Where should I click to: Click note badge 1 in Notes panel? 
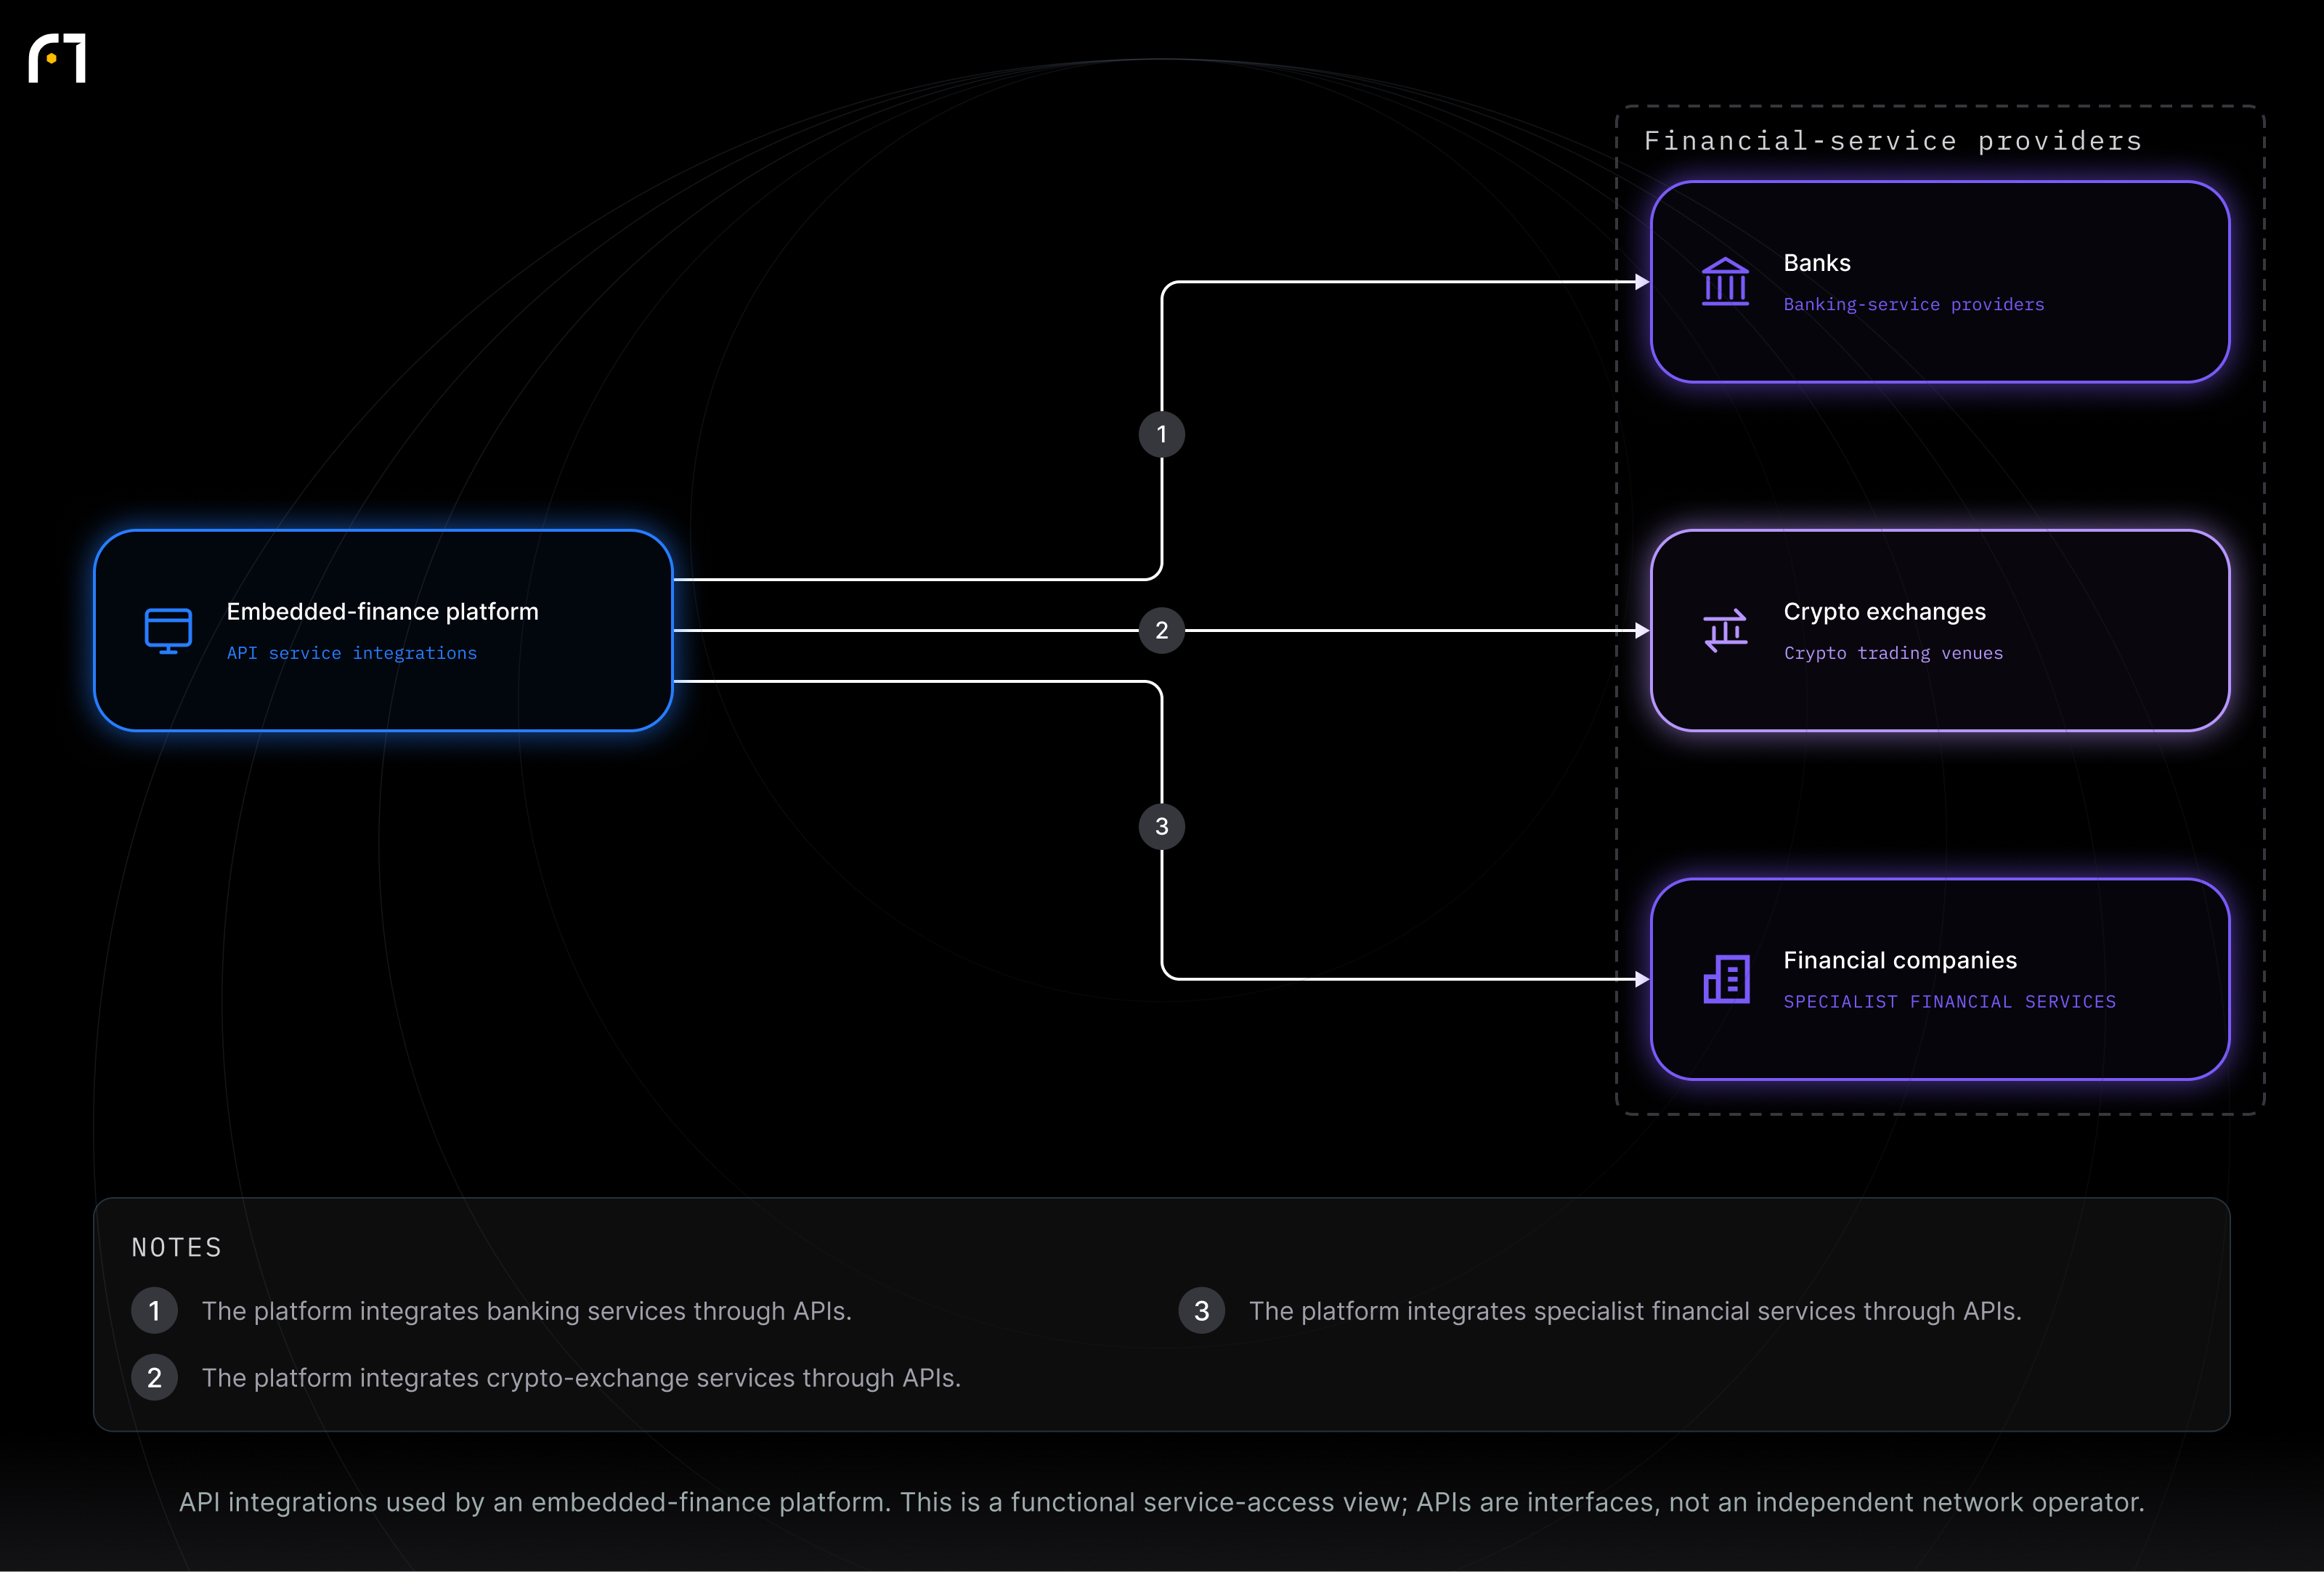click(154, 1310)
